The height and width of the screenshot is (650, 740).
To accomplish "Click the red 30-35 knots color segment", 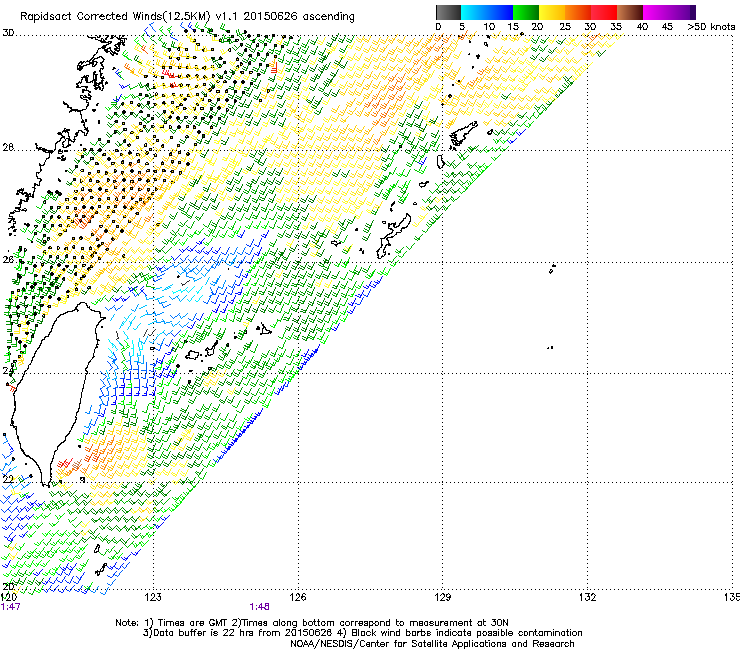I will click(x=604, y=12).
